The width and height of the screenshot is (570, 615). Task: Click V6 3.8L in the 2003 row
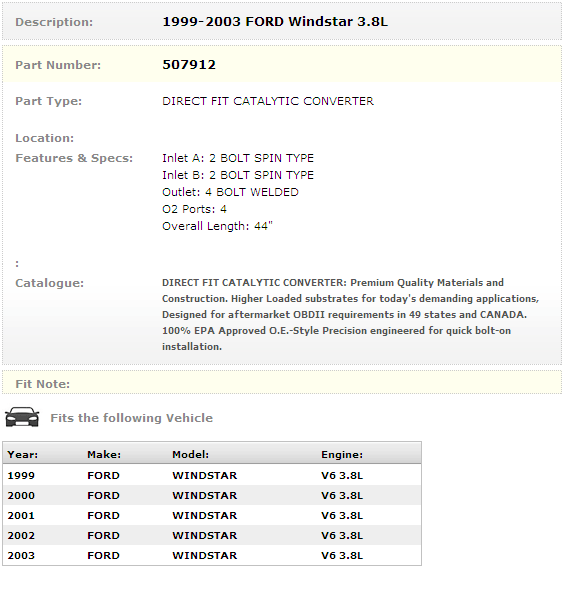tap(342, 555)
